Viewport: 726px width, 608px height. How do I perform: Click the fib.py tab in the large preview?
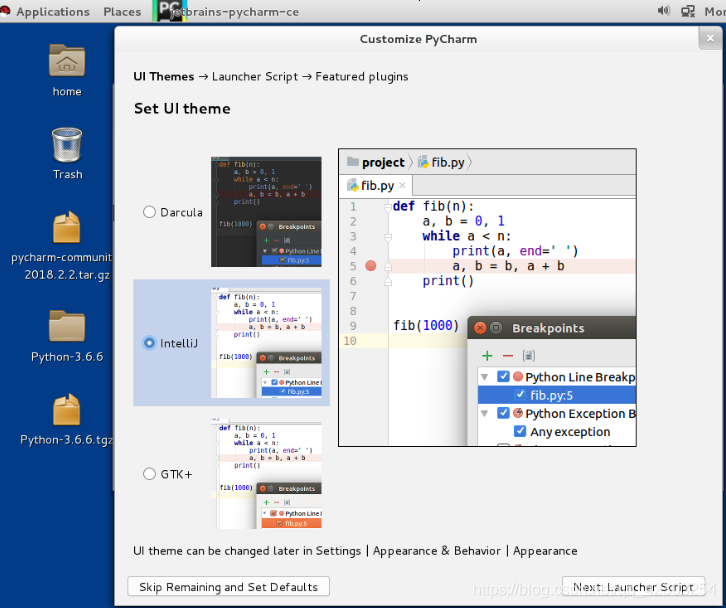click(376, 186)
